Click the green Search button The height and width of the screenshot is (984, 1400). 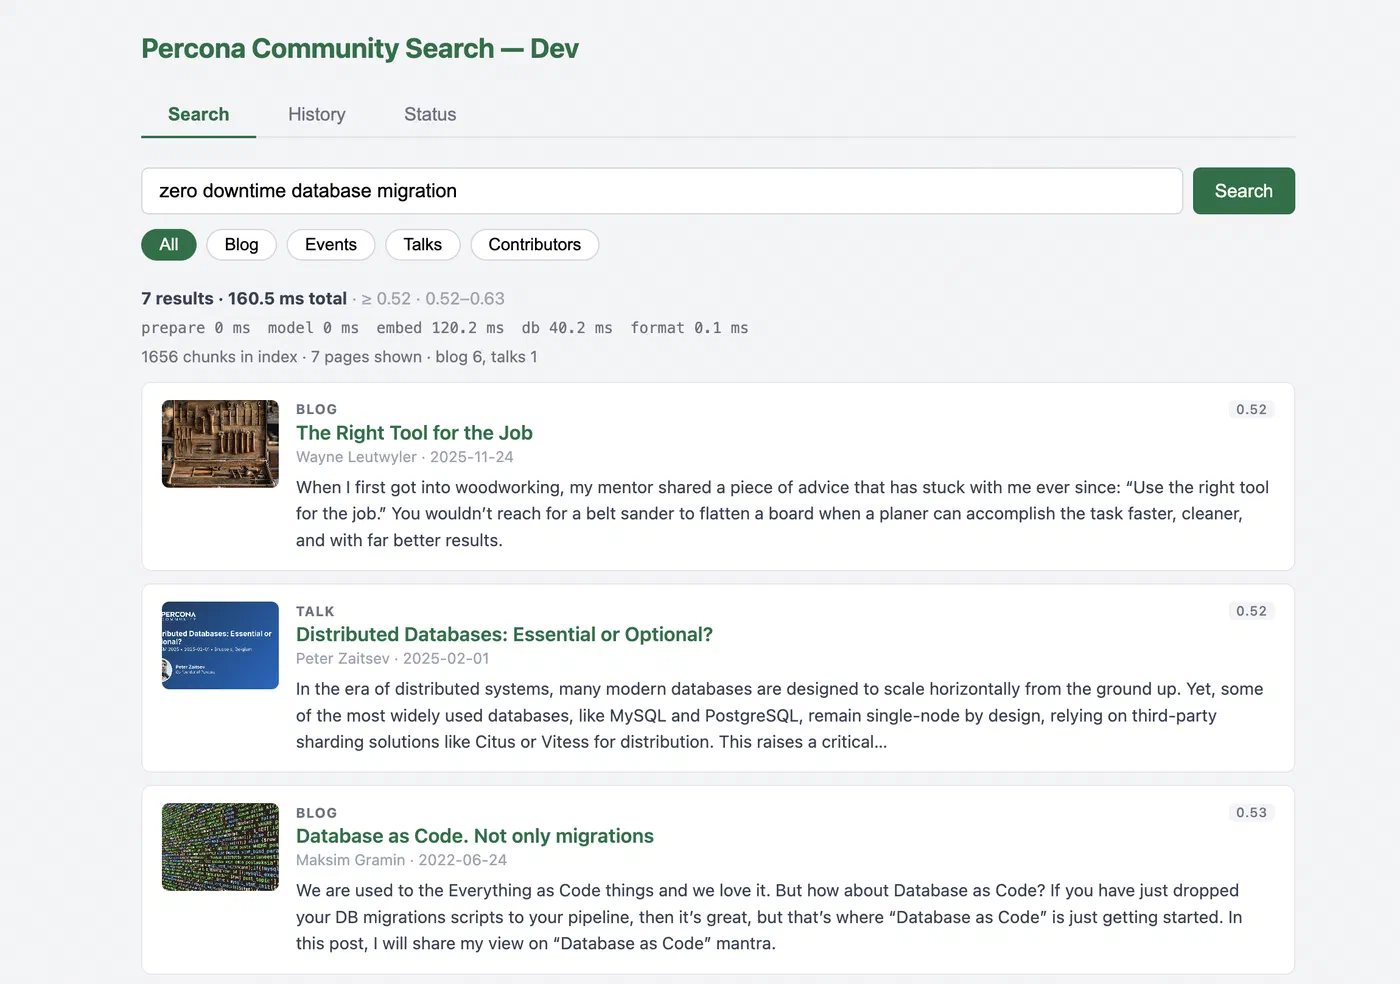tap(1243, 191)
